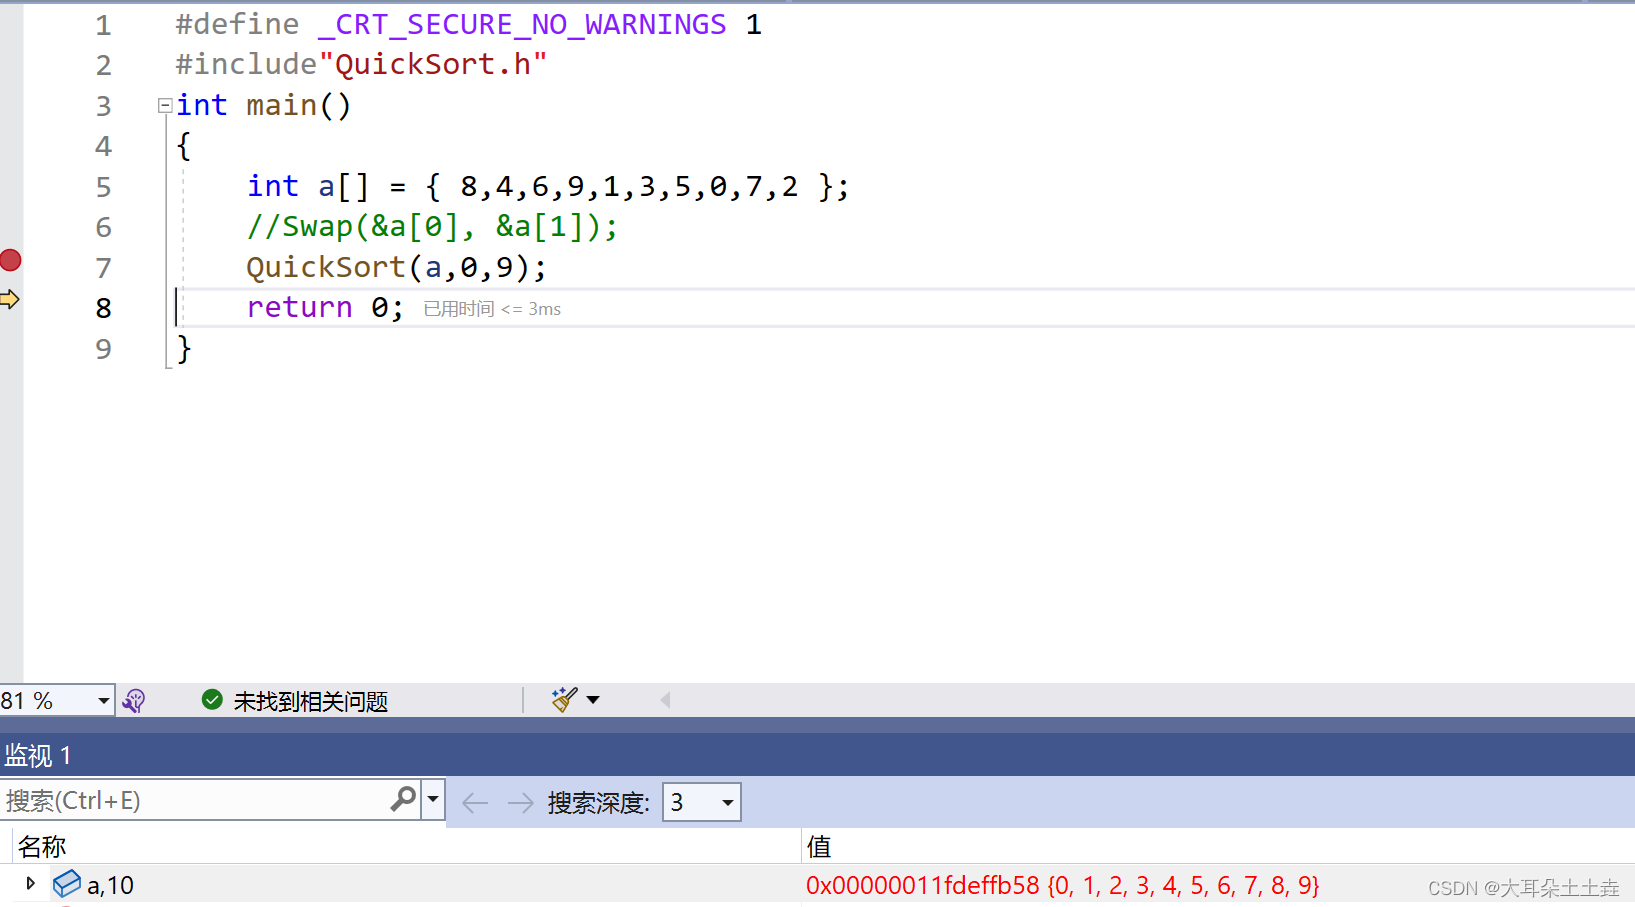The image size is (1635, 907).
Task: Click the cube icon beside a,10
Action: (x=67, y=884)
